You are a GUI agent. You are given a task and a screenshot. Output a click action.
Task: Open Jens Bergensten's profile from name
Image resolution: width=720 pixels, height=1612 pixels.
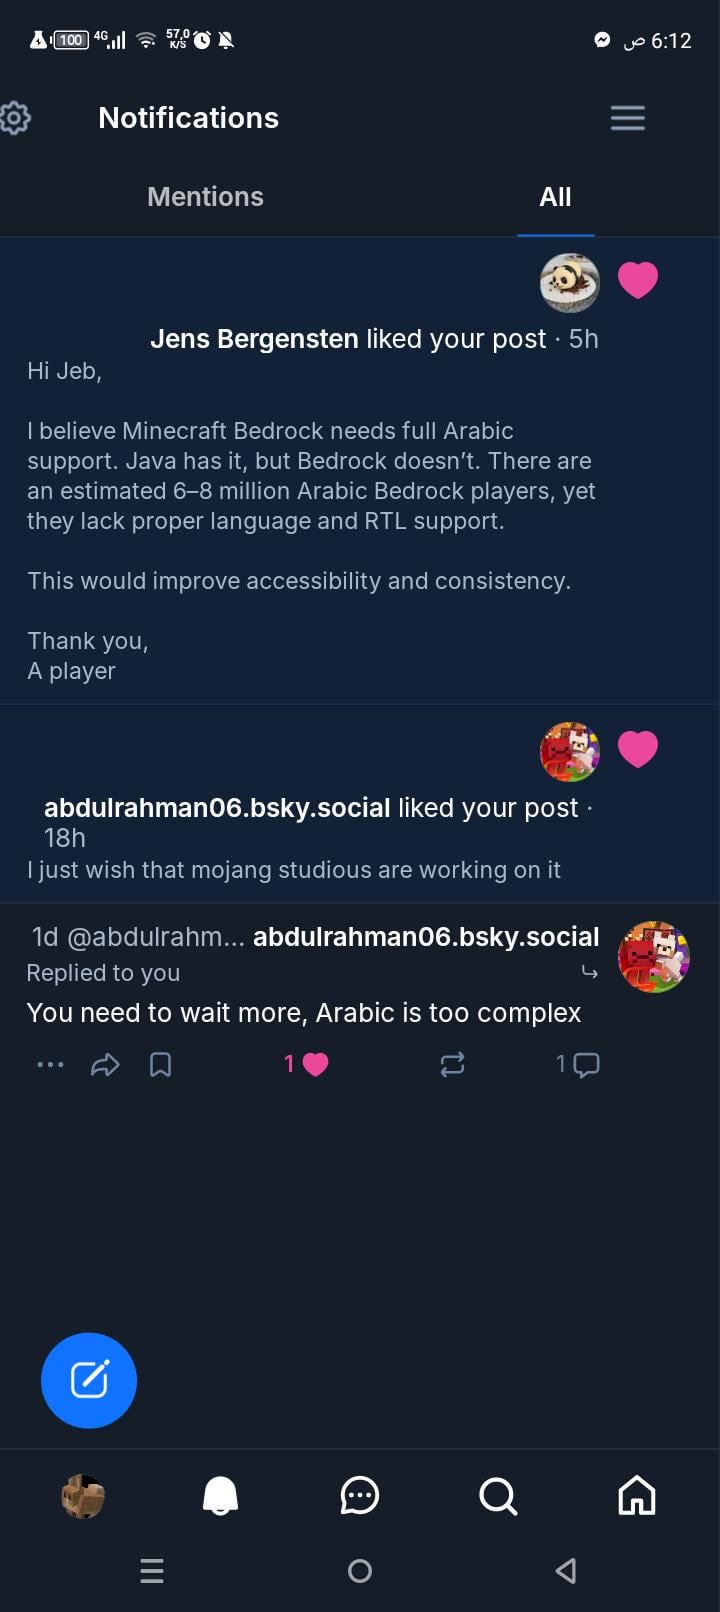pyautogui.click(x=254, y=339)
